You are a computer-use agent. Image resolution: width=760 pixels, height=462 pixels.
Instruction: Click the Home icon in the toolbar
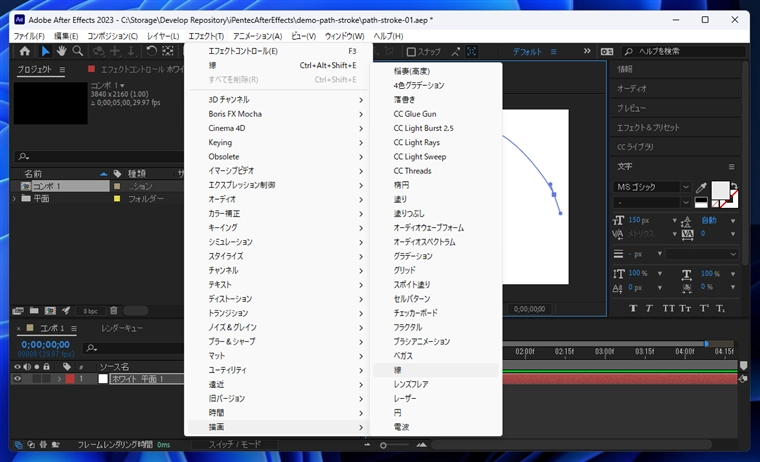[x=24, y=51]
